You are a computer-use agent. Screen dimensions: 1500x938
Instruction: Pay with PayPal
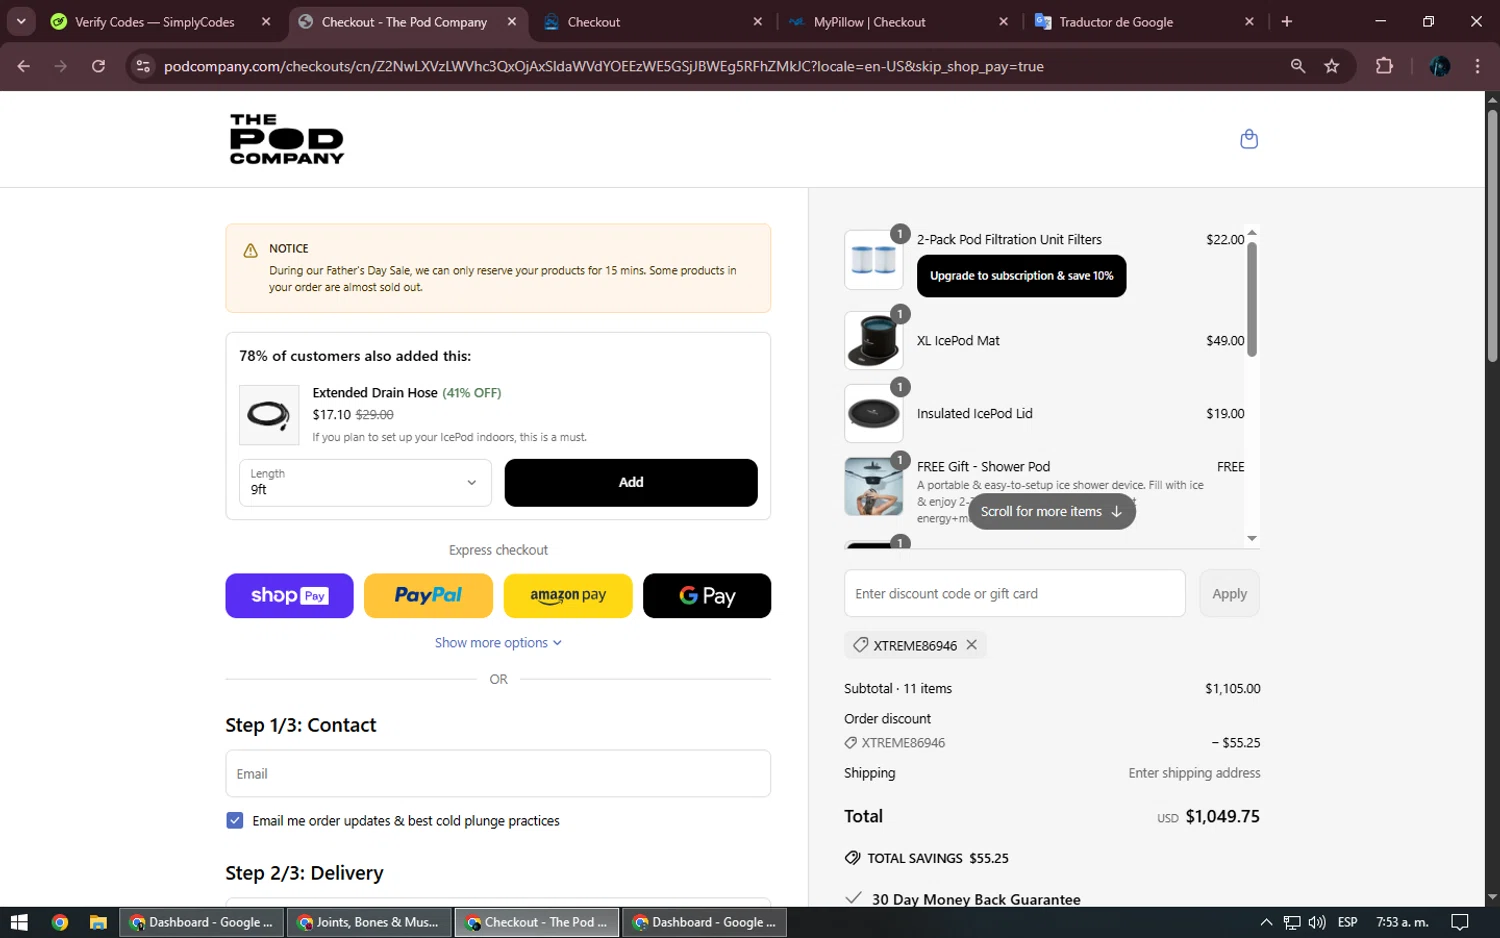[x=428, y=595]
